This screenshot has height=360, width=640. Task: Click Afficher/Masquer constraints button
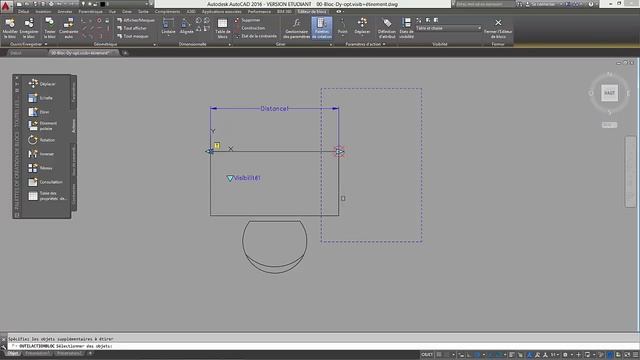pos(136,20)
